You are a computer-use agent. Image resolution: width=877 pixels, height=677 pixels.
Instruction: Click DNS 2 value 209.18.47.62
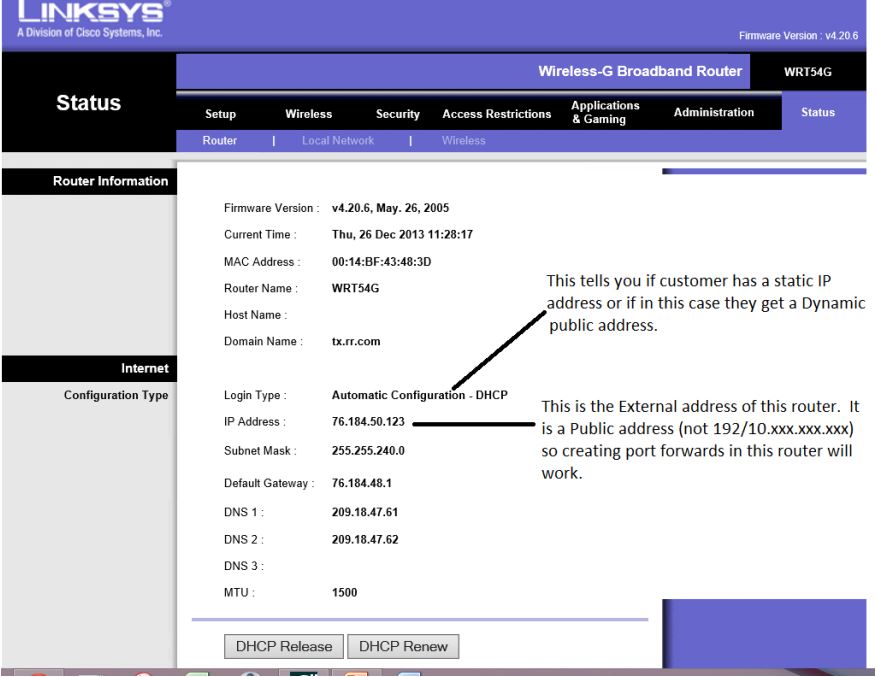[x=365, y=539]
